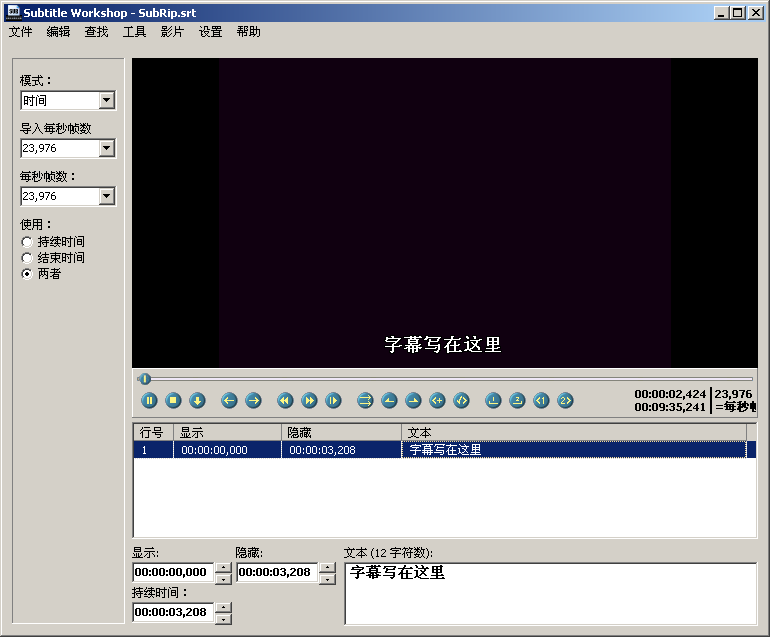Click the subtitle text editing box

[x=550, y=594]
